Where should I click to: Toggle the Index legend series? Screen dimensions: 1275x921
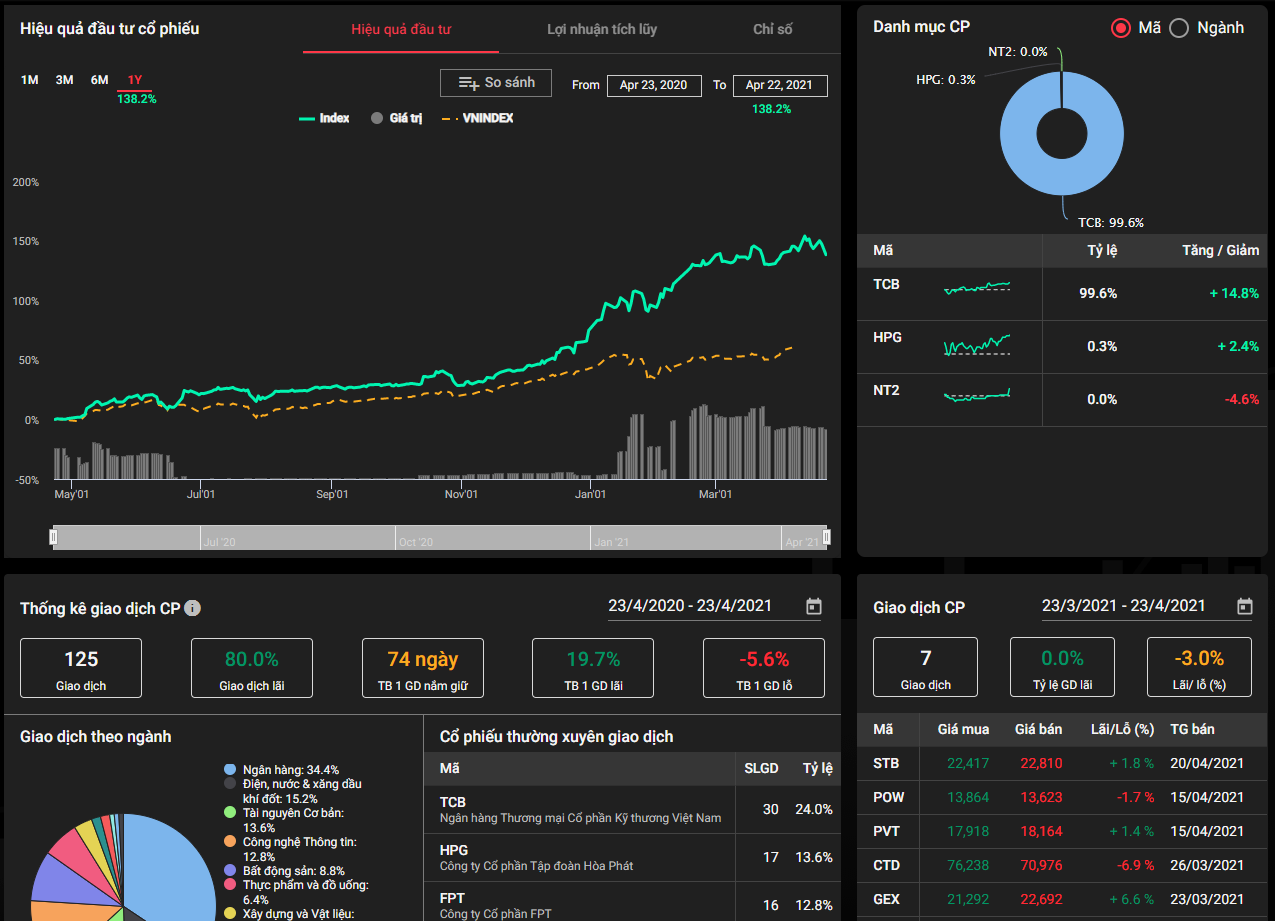pos(324,118)
